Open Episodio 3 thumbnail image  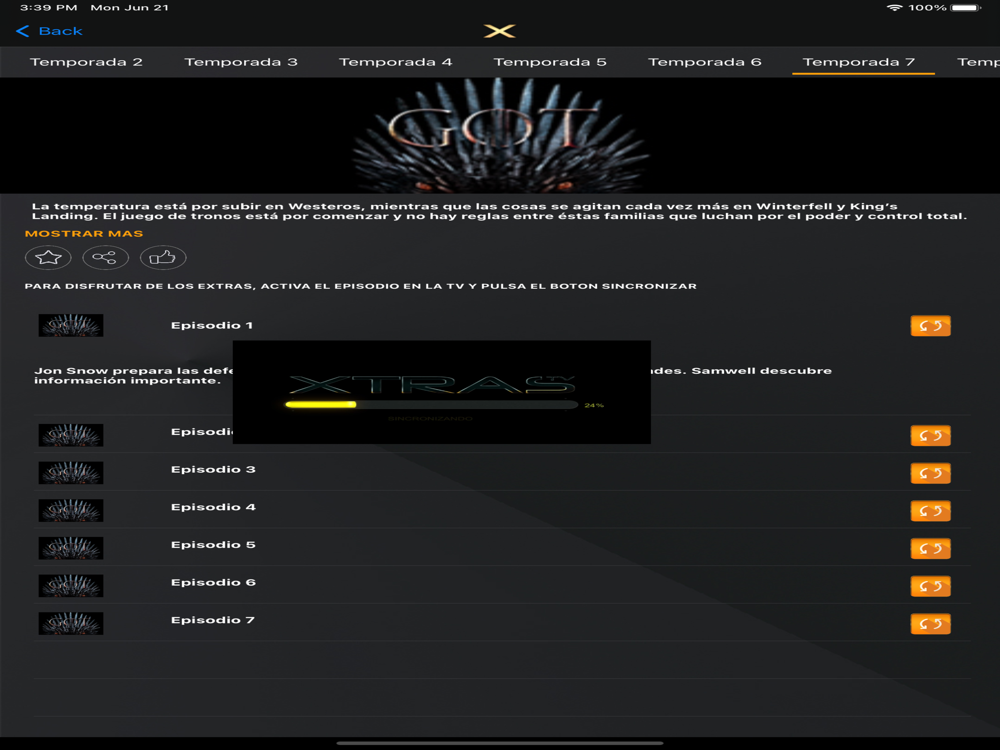click(71, 473)
